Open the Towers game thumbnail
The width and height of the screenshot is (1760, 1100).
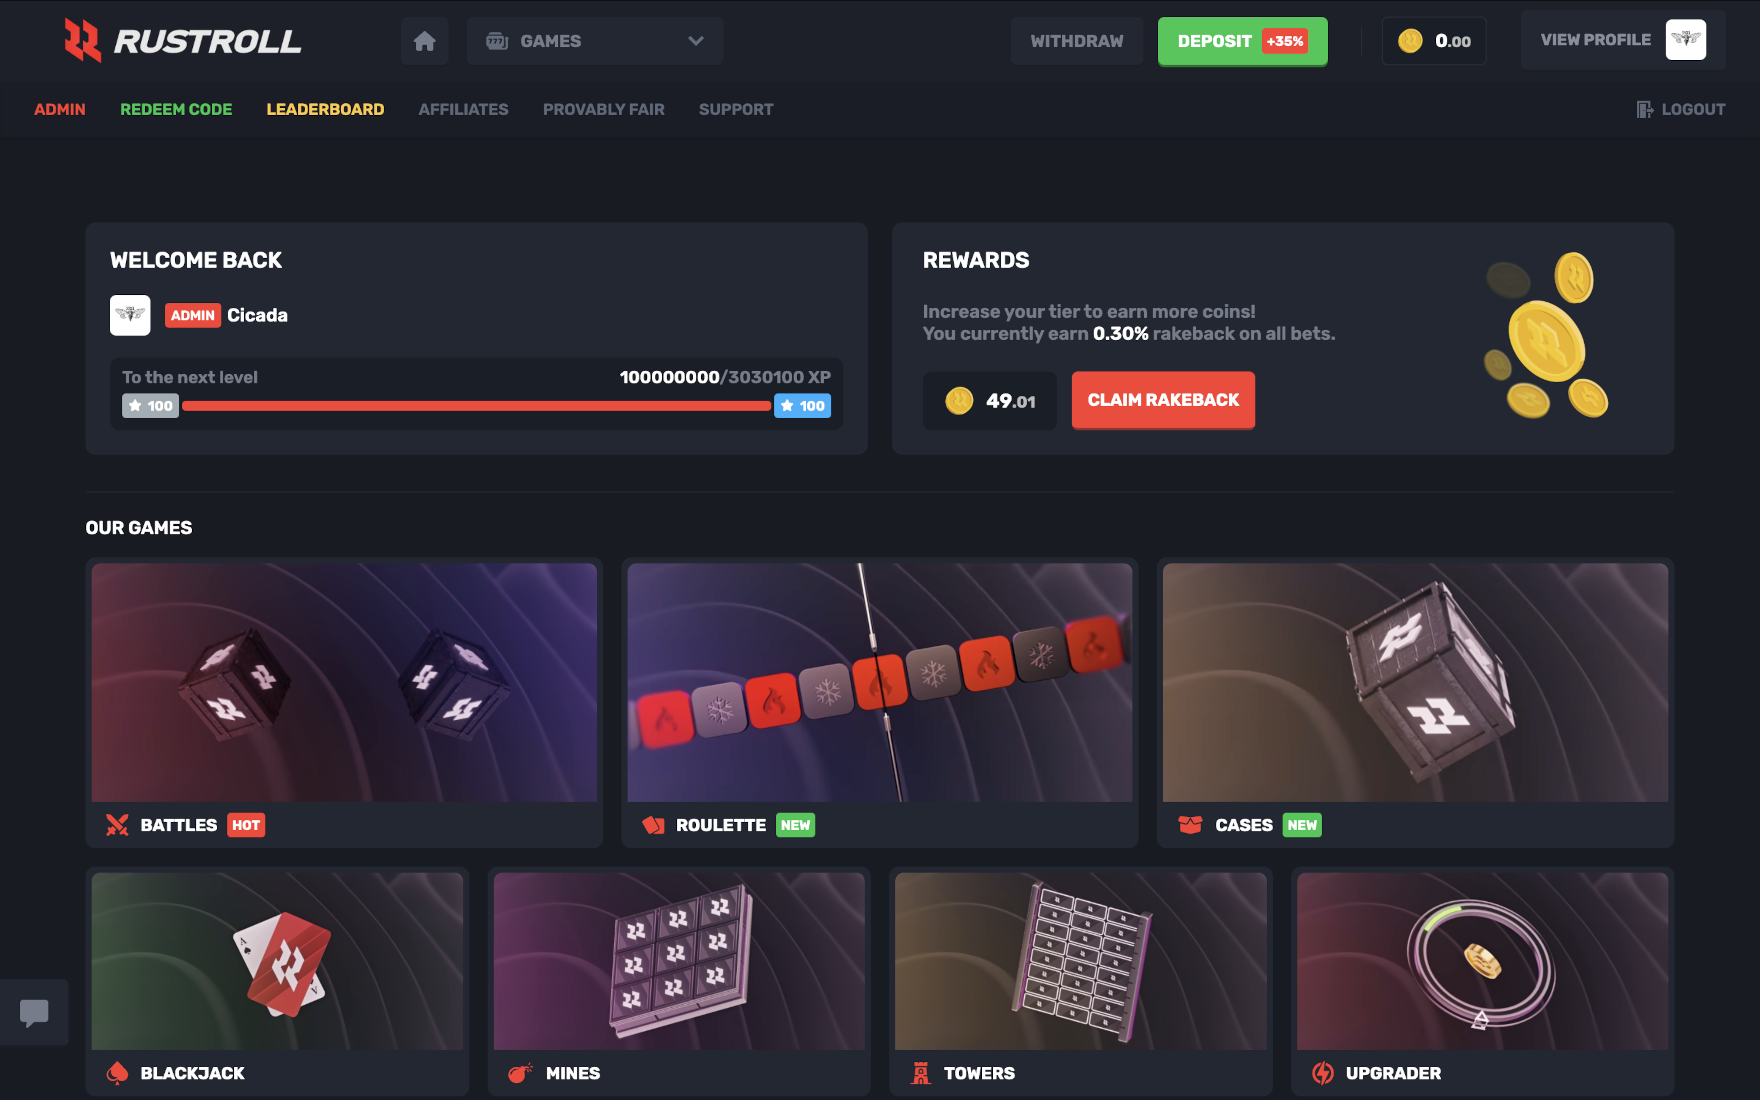[x=1080, y=960]
